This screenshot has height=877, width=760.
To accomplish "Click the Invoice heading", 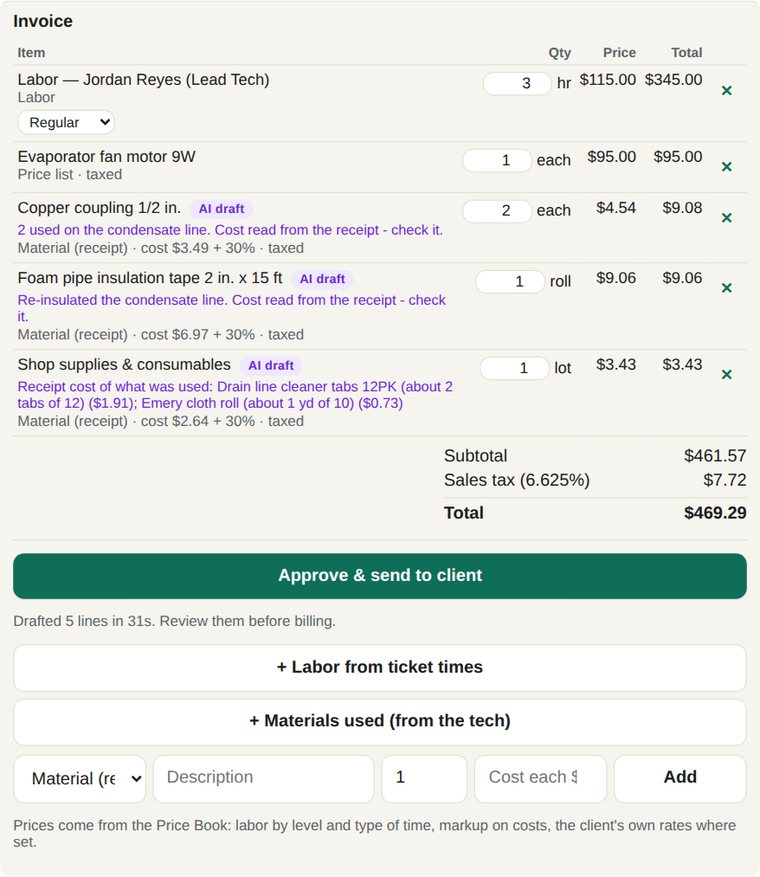I will (x=43, y=21).
